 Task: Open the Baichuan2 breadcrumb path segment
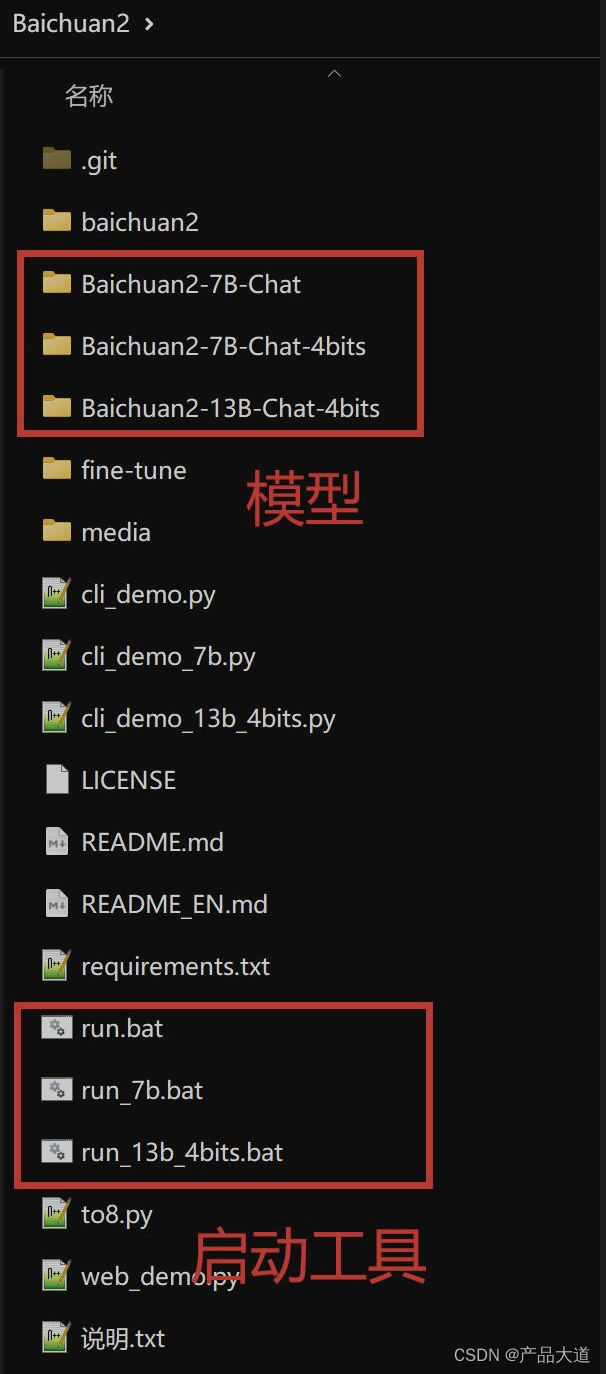[71, 23]
